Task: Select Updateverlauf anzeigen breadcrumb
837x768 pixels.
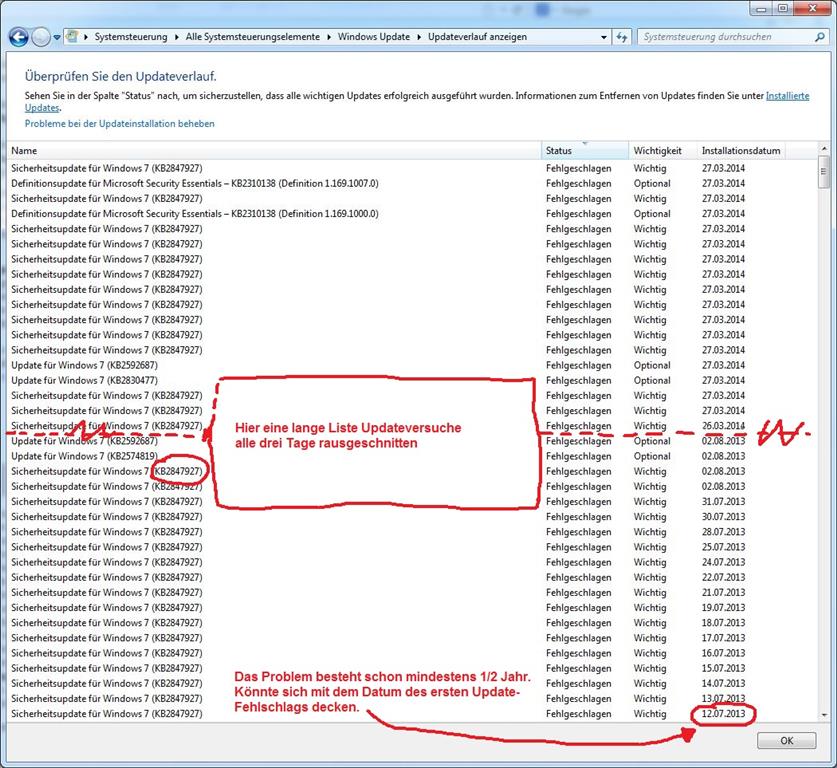Action: (x=477, y=37)
